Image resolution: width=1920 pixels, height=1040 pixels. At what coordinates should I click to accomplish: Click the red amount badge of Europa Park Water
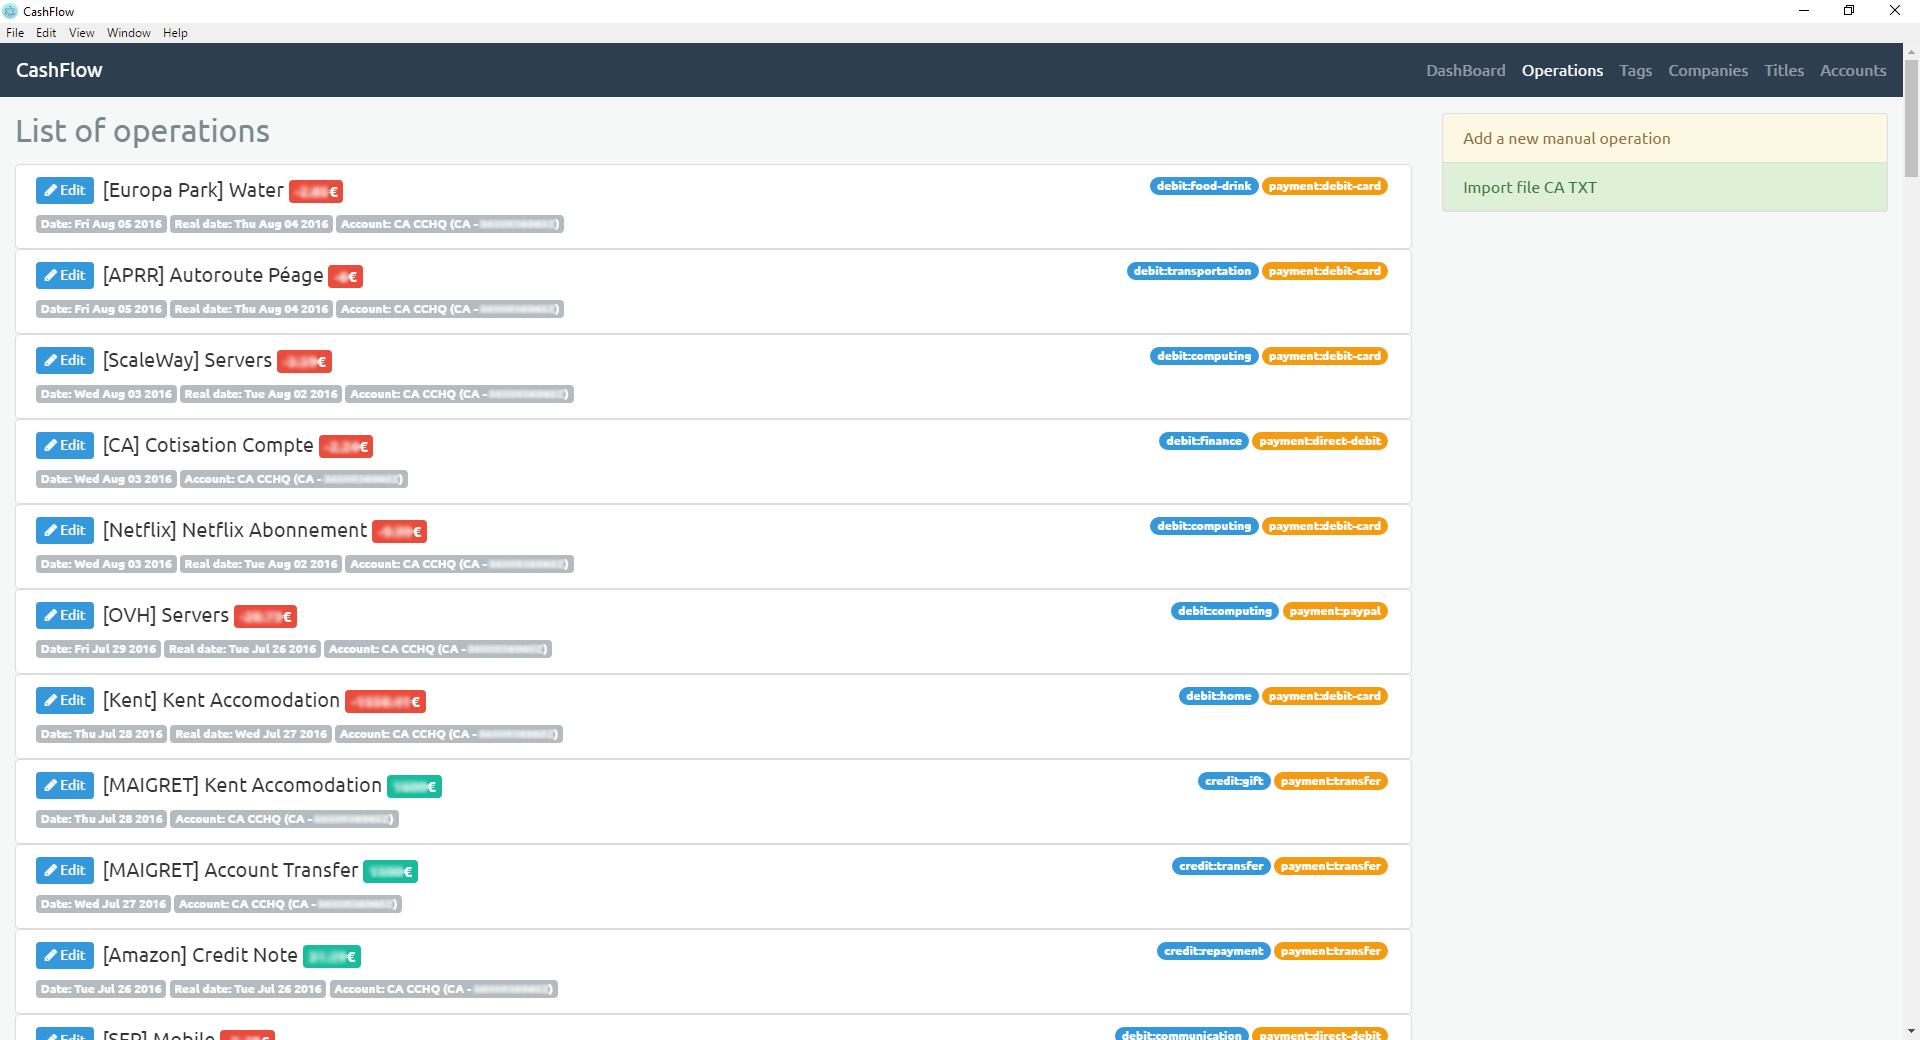click(316, 192)
